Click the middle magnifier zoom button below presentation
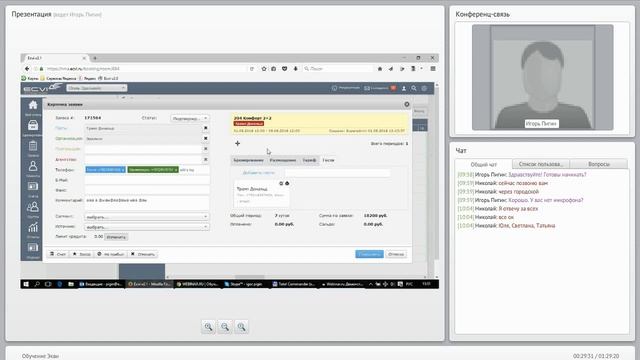 pyautogui.click(x=225, y=327)
